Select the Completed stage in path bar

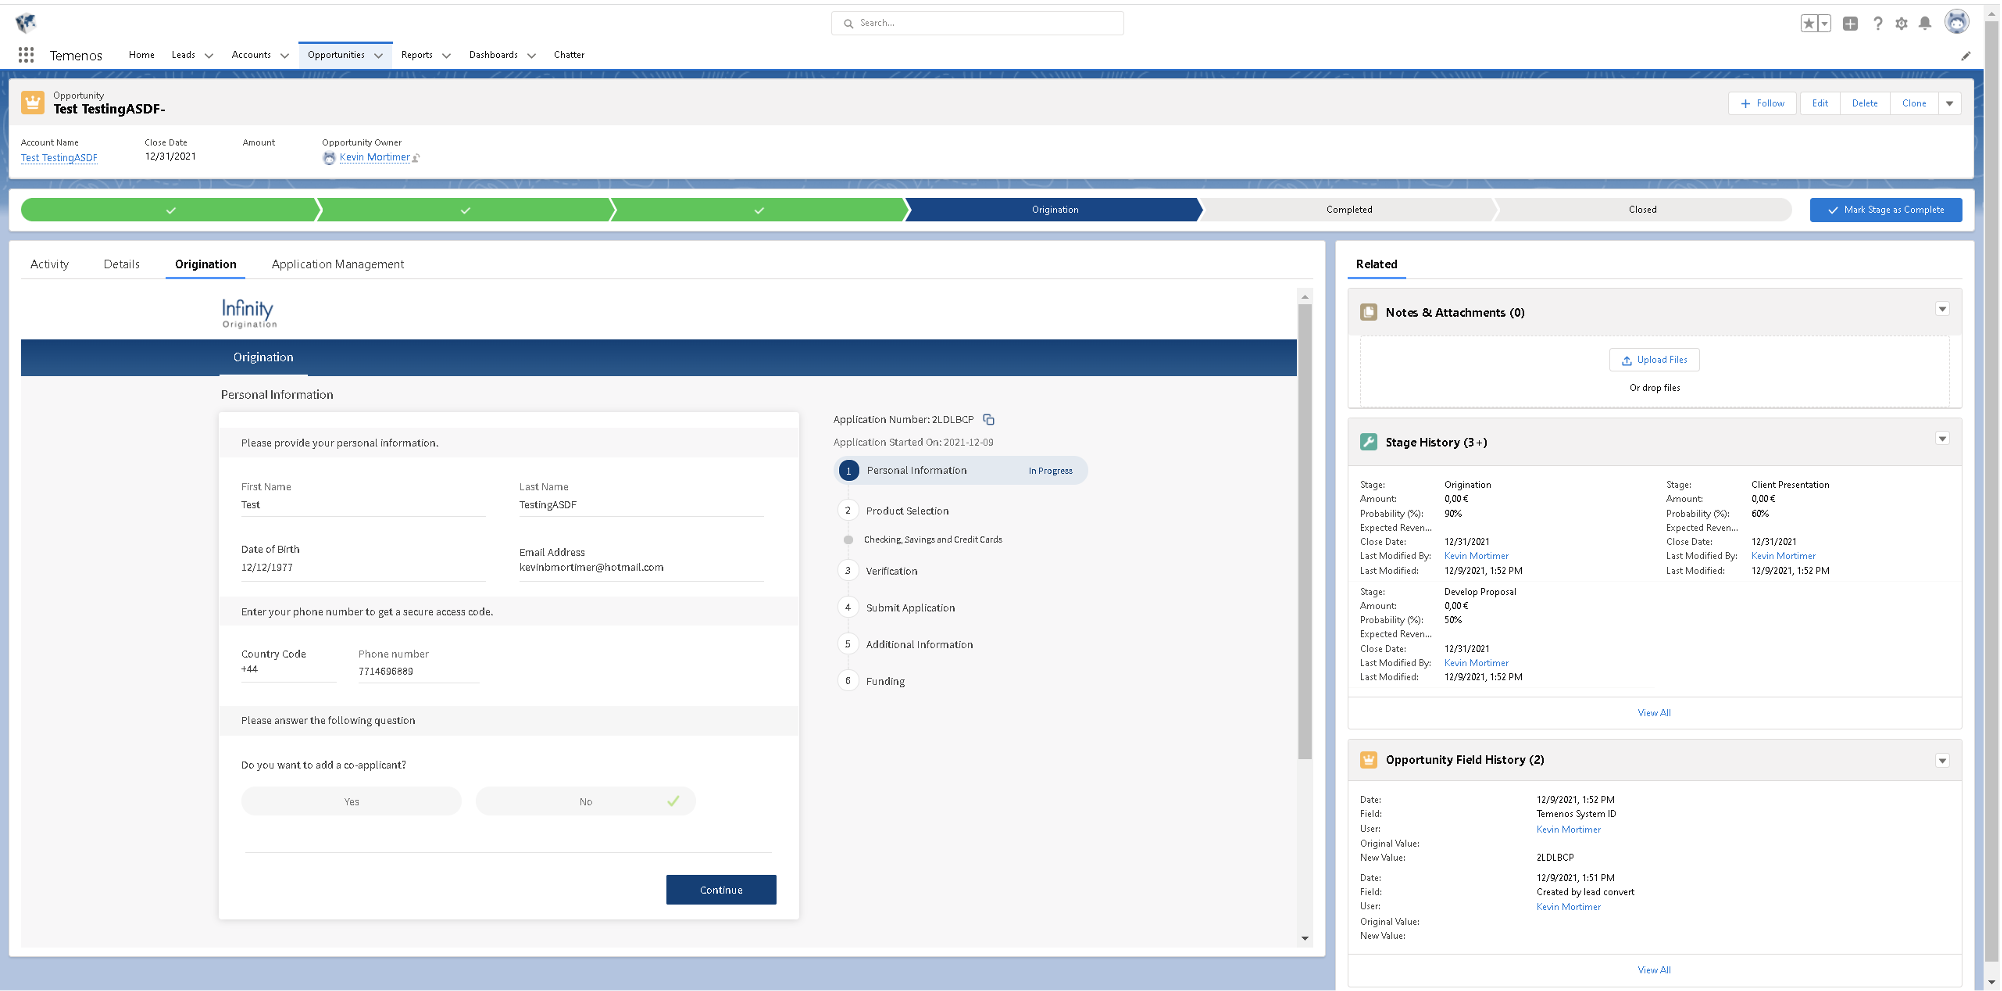pyautogui.click(x=1348, y=210)
